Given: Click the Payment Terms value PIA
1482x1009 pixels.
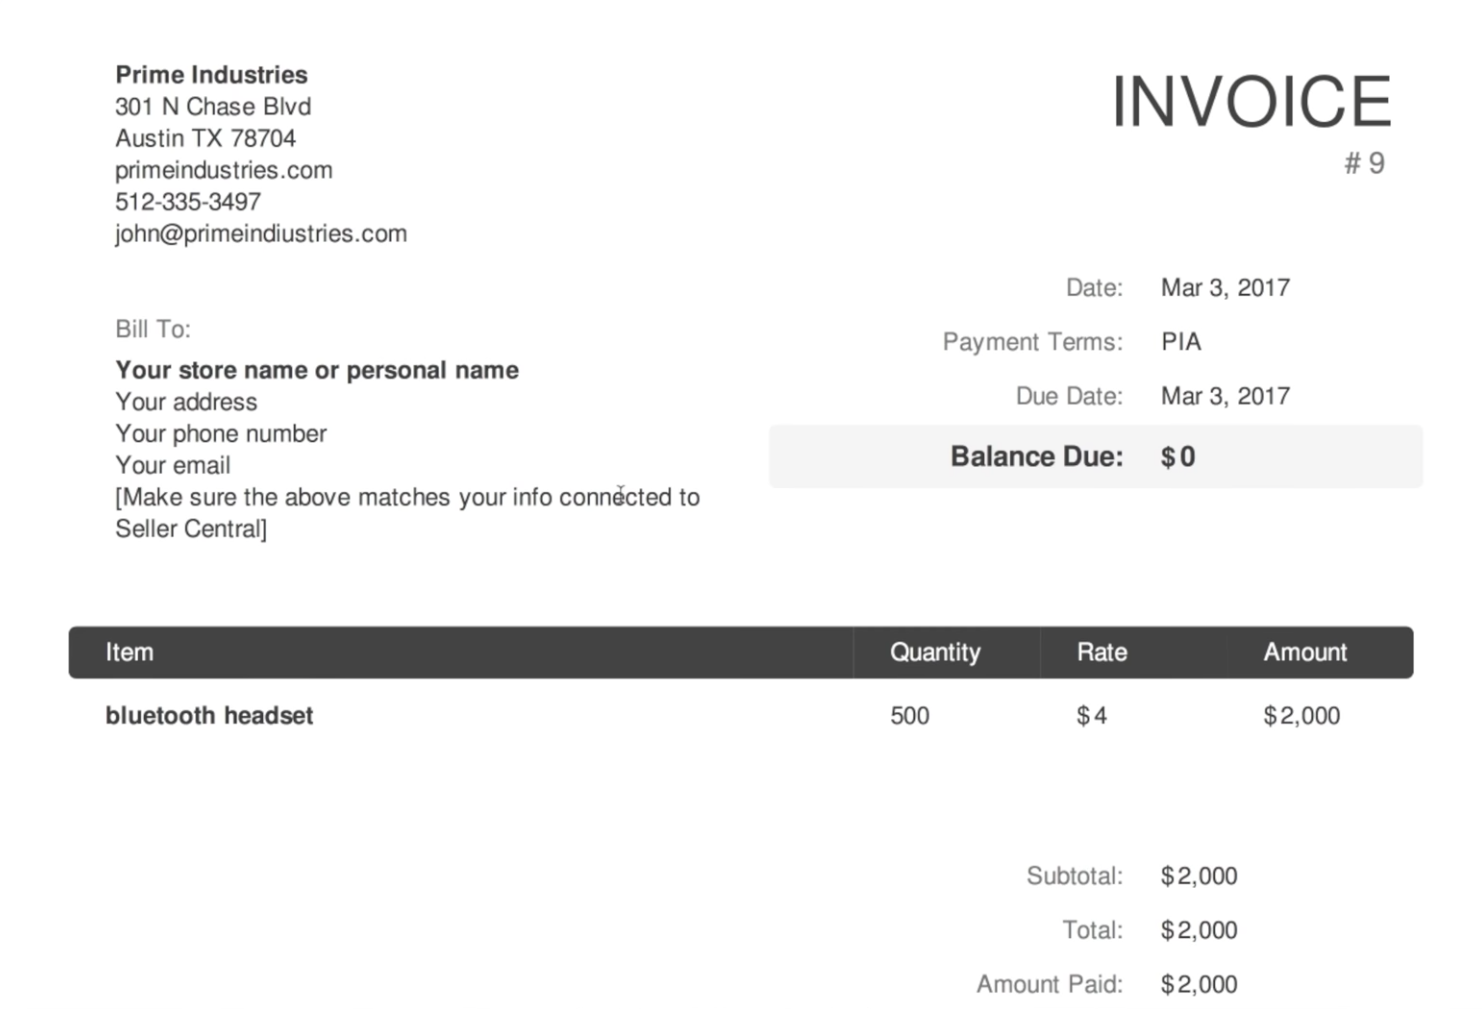Looking at the screenshot, I should pyautogui.click(x=1181, y=342).
